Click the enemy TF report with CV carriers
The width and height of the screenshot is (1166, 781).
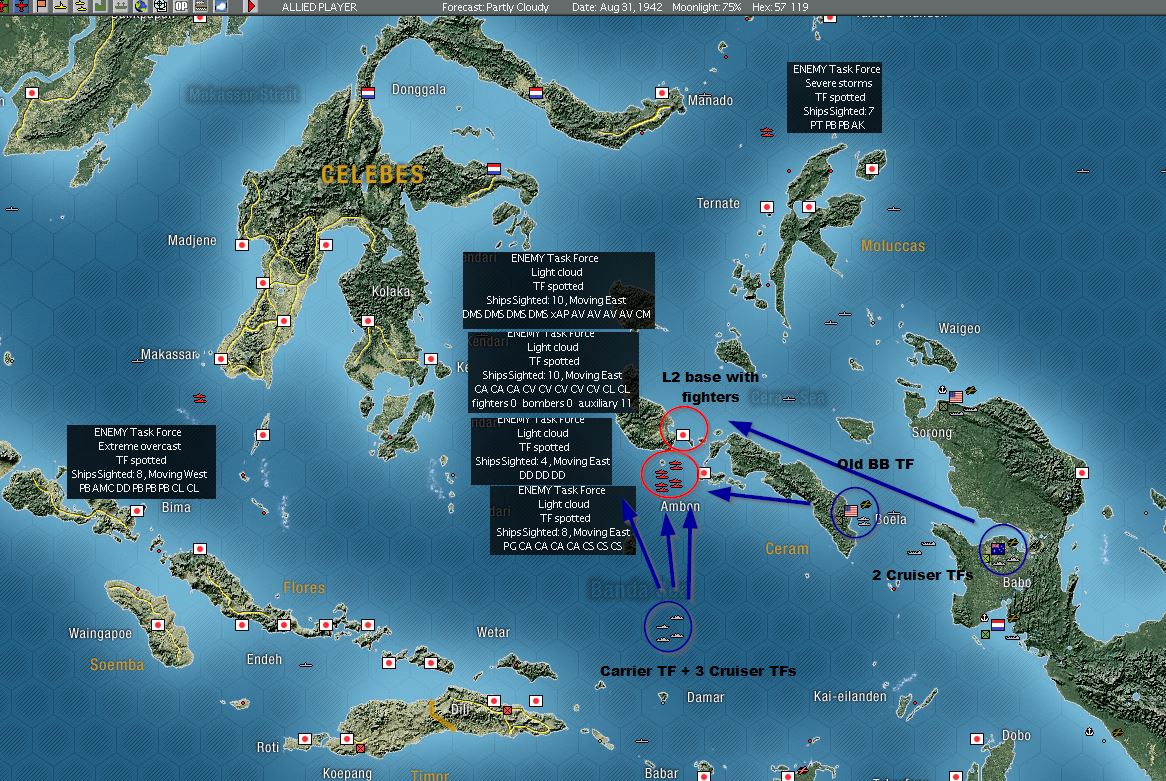point(553,371)
